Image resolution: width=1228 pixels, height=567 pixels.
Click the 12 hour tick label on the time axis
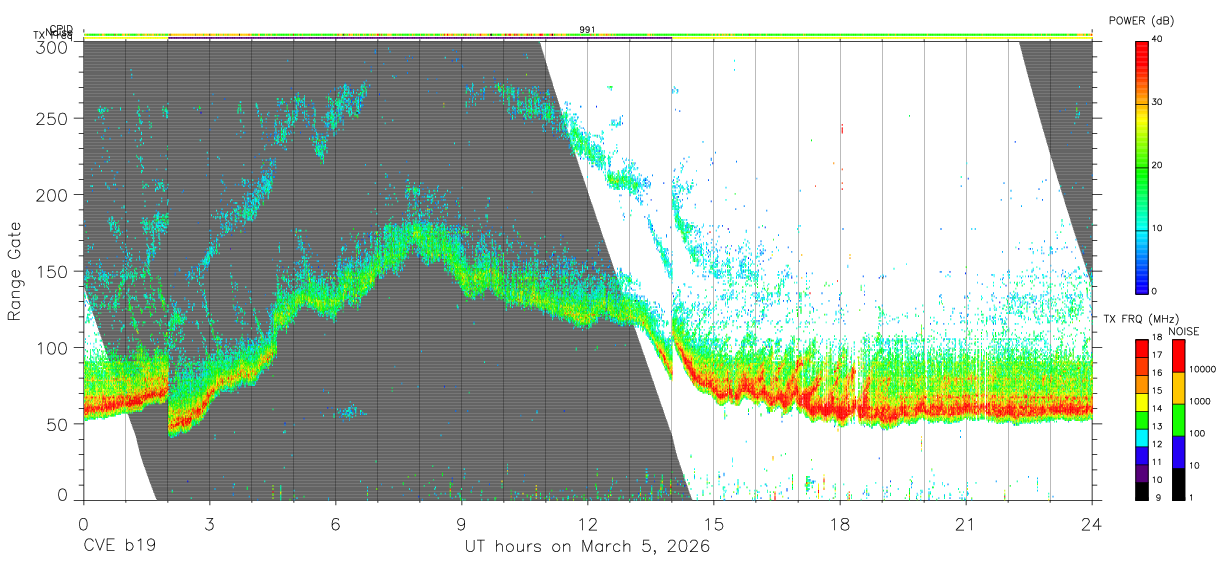pyautogui.click(x=587, y=524)
